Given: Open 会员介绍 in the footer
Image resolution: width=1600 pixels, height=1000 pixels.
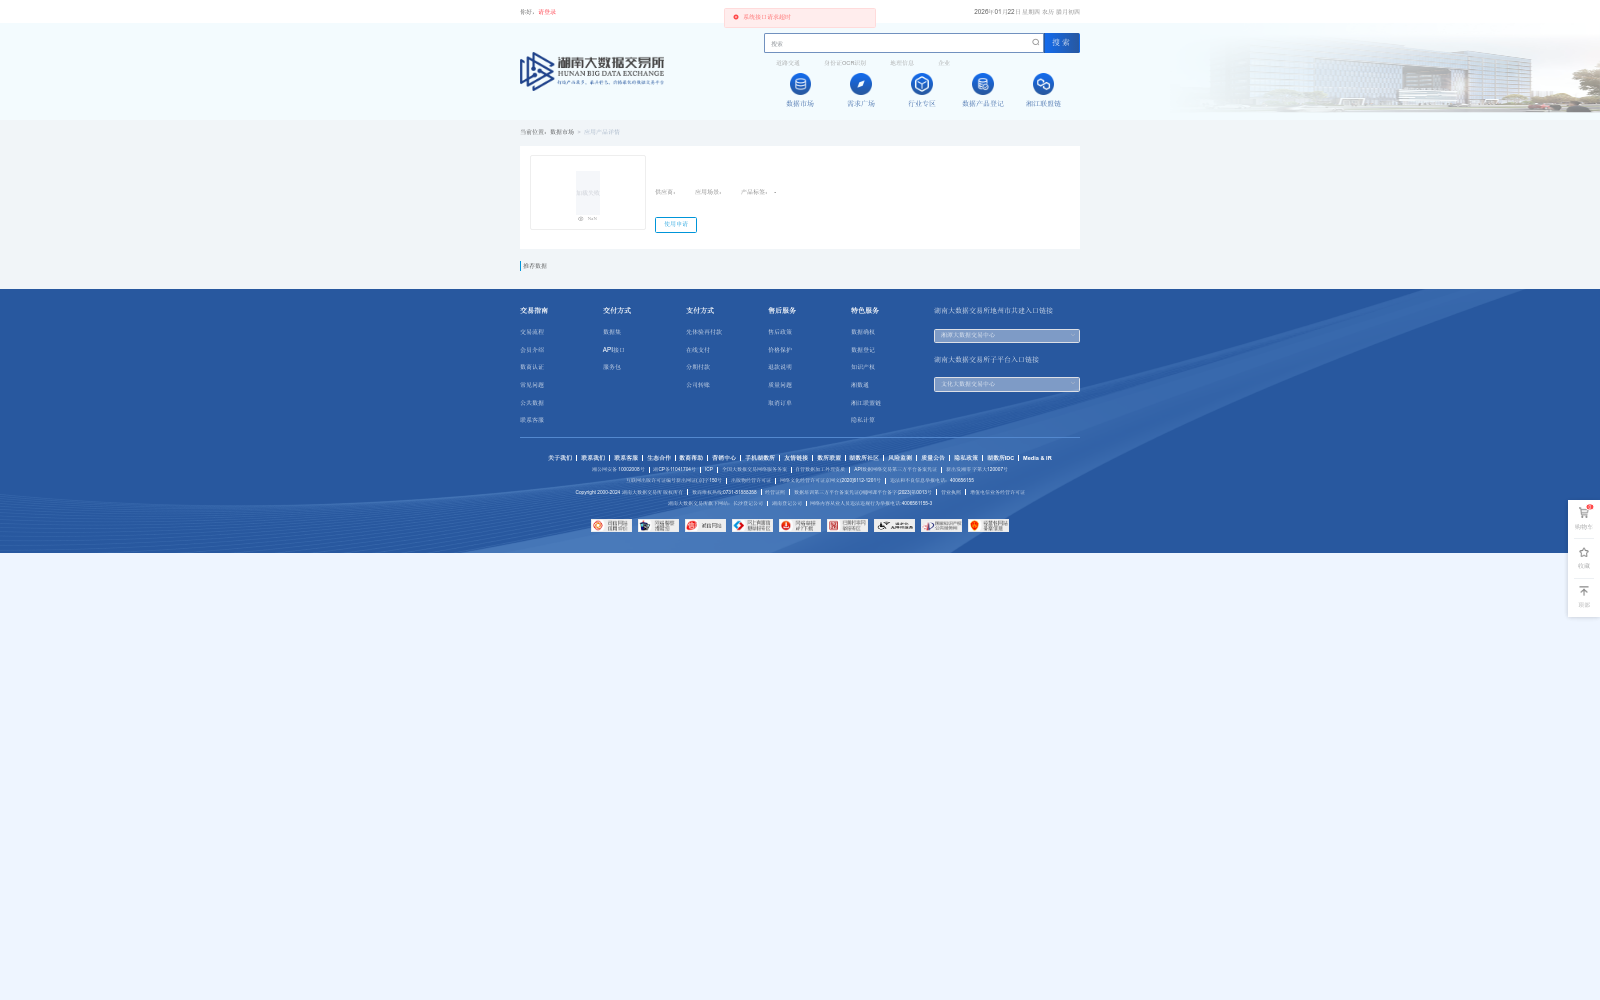Looking at the screenshot, I should point(532,350).
